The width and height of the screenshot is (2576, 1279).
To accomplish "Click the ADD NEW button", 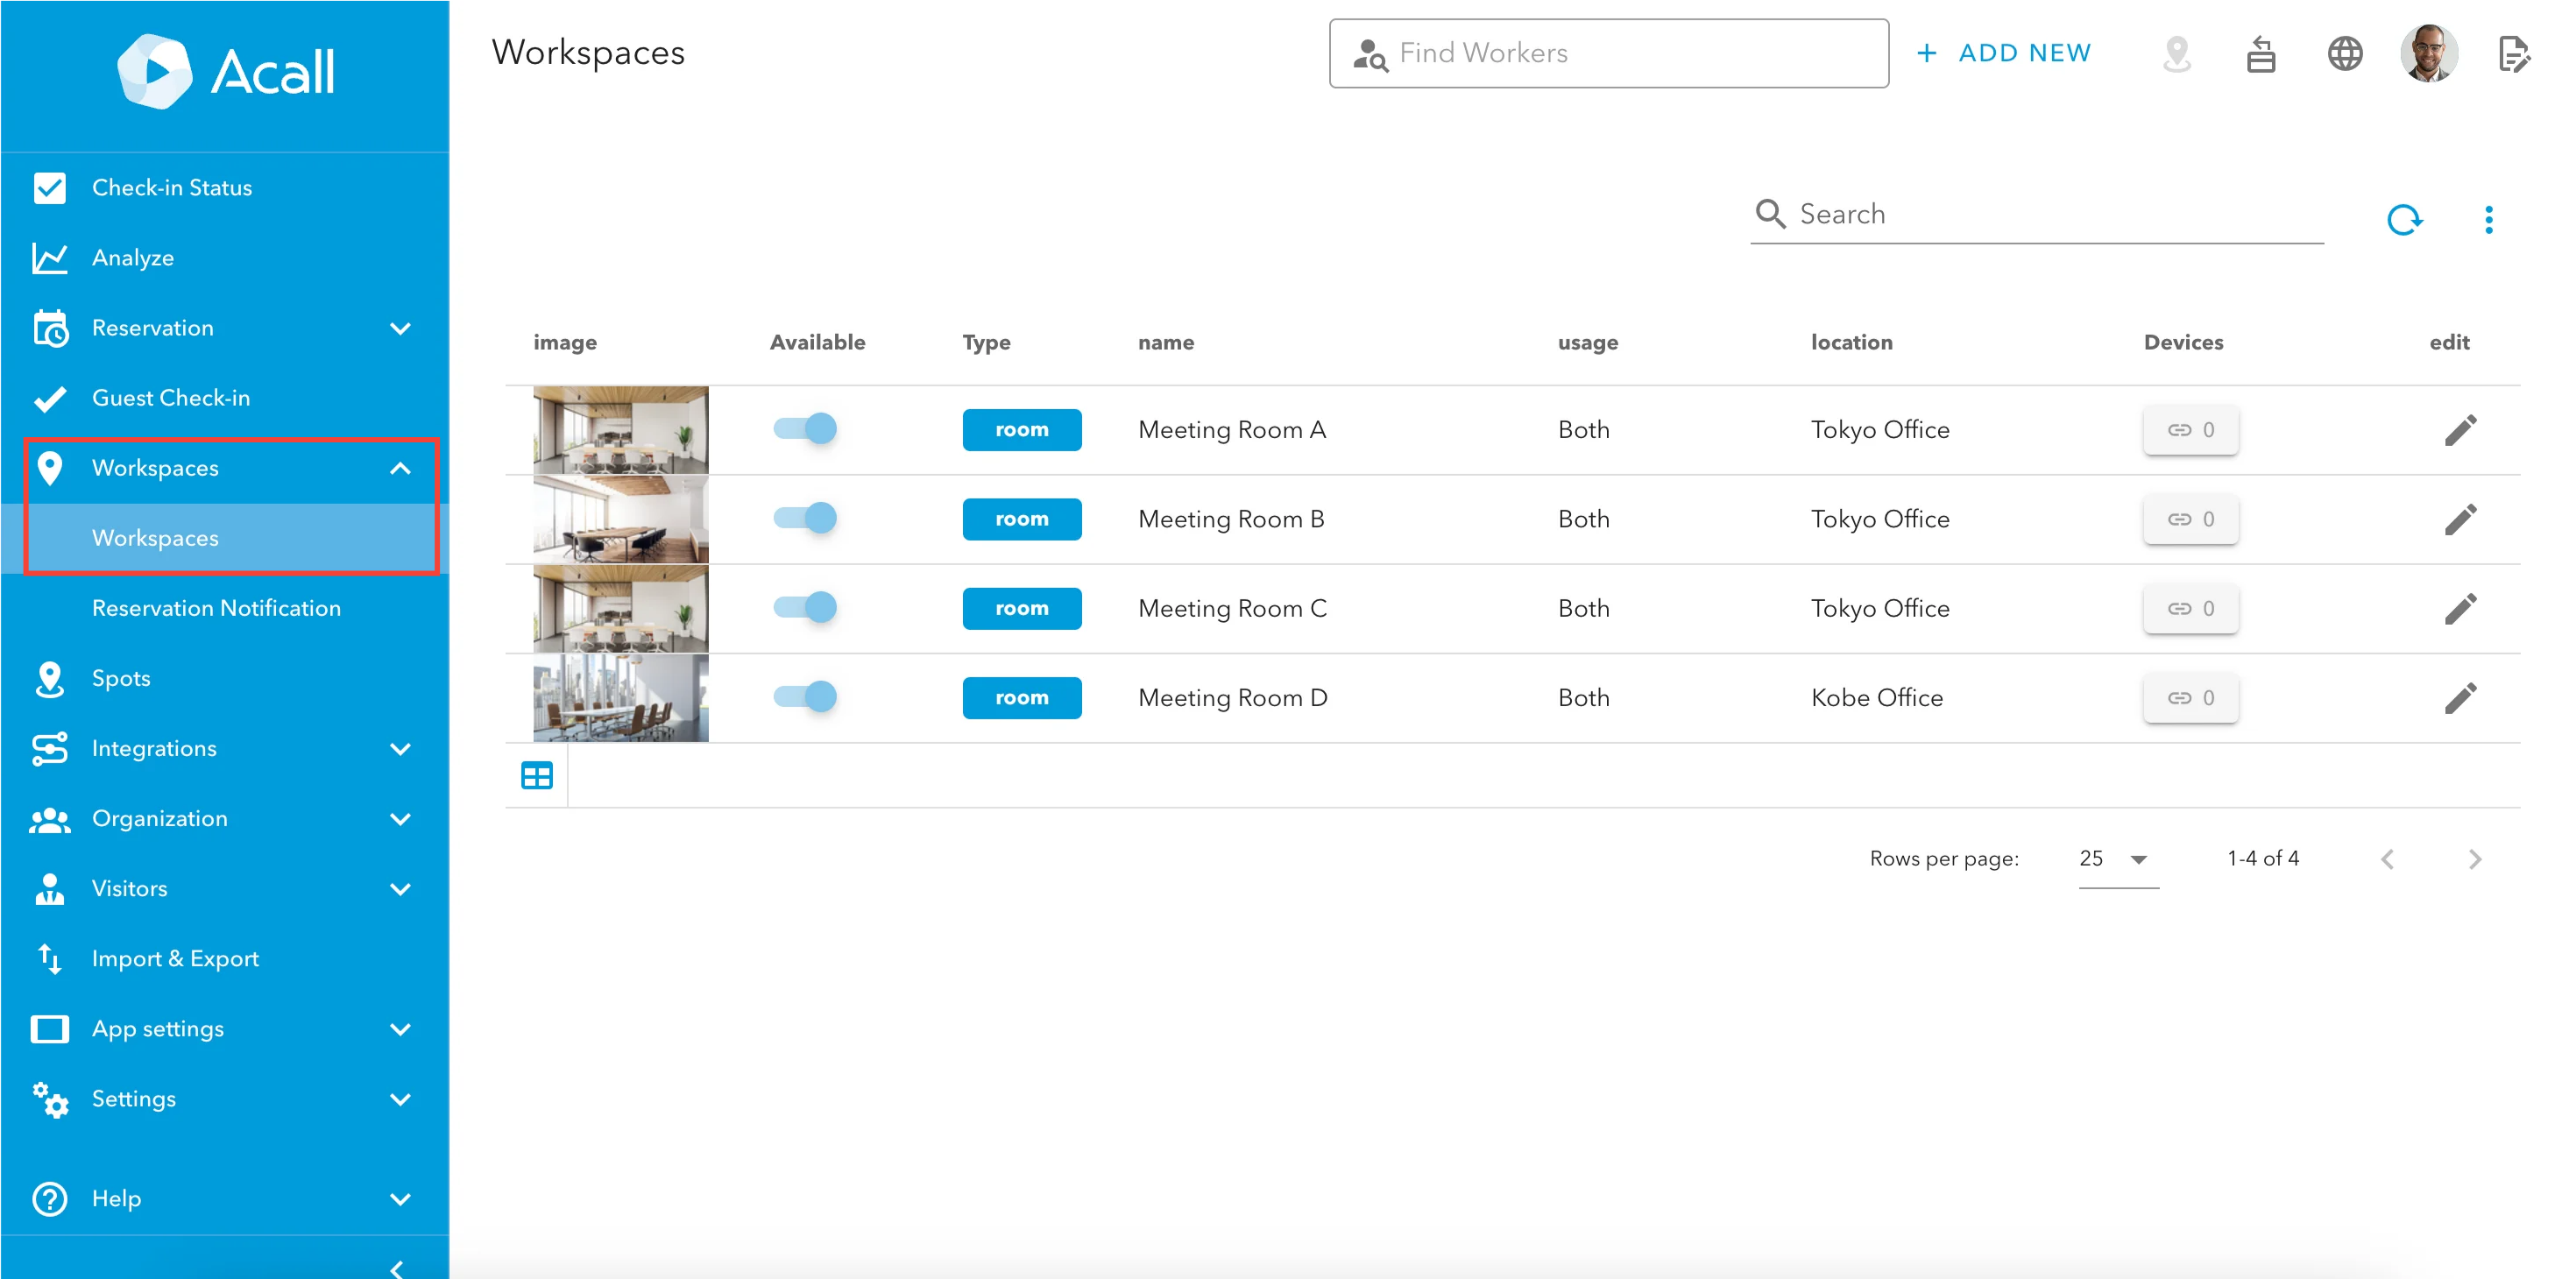I will point(2003,53).
